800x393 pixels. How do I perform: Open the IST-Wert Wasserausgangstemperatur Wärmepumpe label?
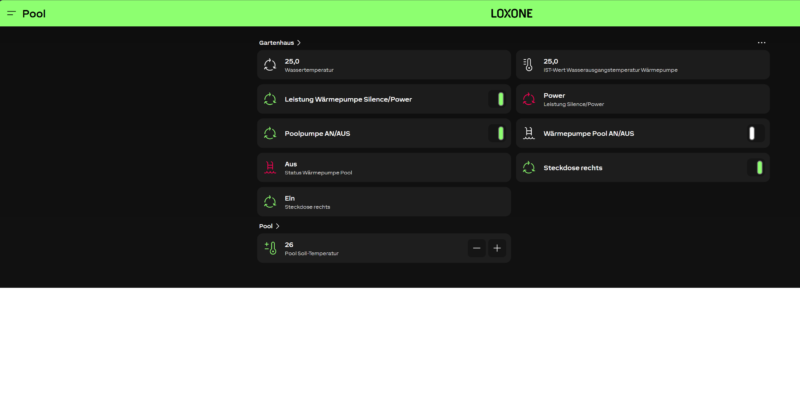[610, 70]
